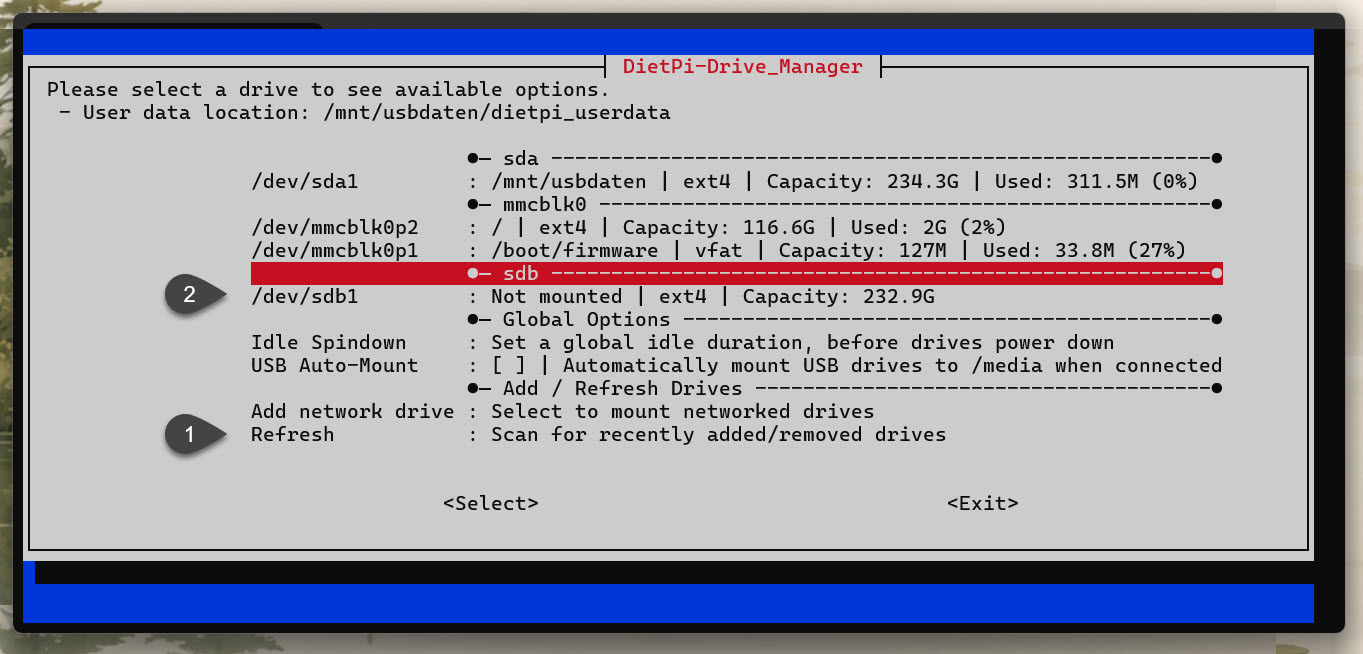This screenshot has width=1363, height=654.
Task: Click the DietPi-Drive_Manager title text
Action: (742, 67)
